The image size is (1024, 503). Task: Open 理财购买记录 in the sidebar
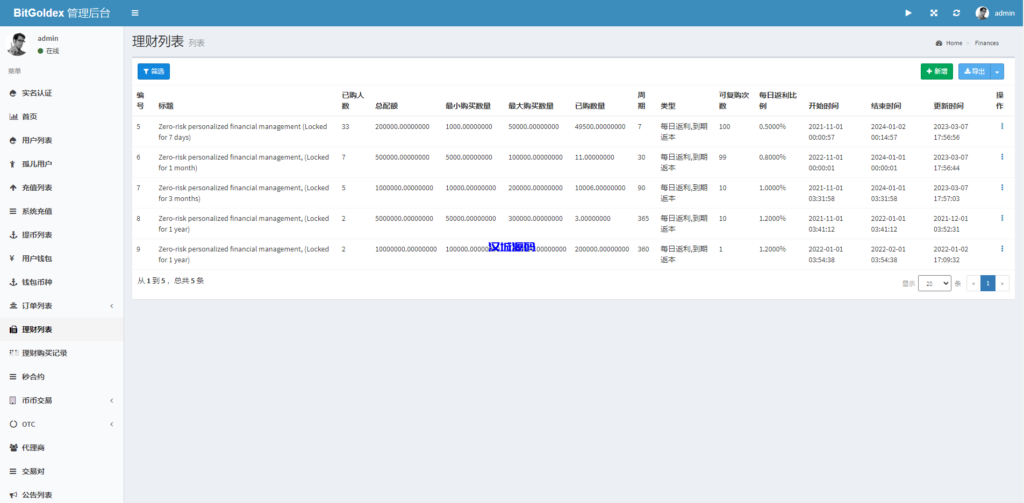pos(44,353)
